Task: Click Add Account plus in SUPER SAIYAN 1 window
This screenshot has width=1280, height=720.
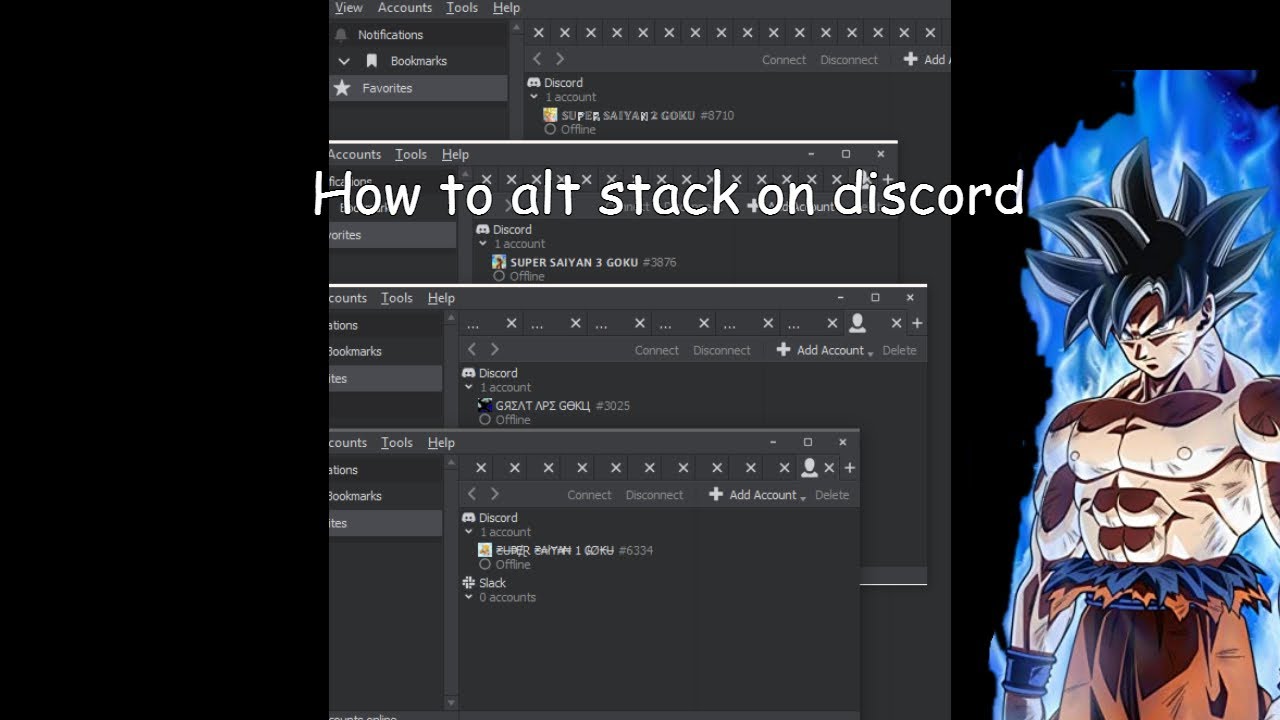Action: [716, 495]
